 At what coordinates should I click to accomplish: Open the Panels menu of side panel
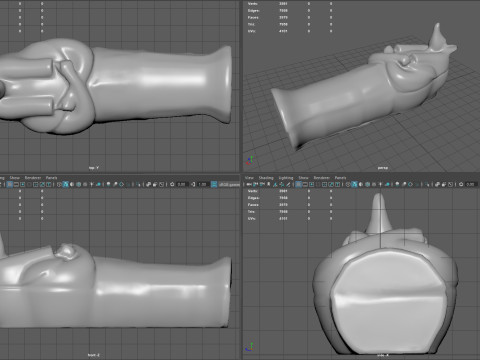click(340, 178)
